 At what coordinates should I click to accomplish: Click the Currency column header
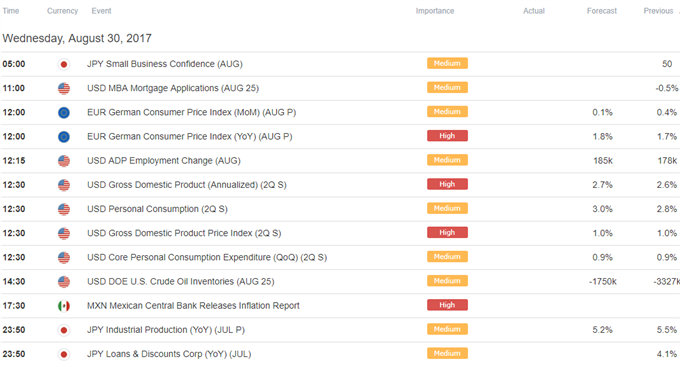click(x=62, y=11)
